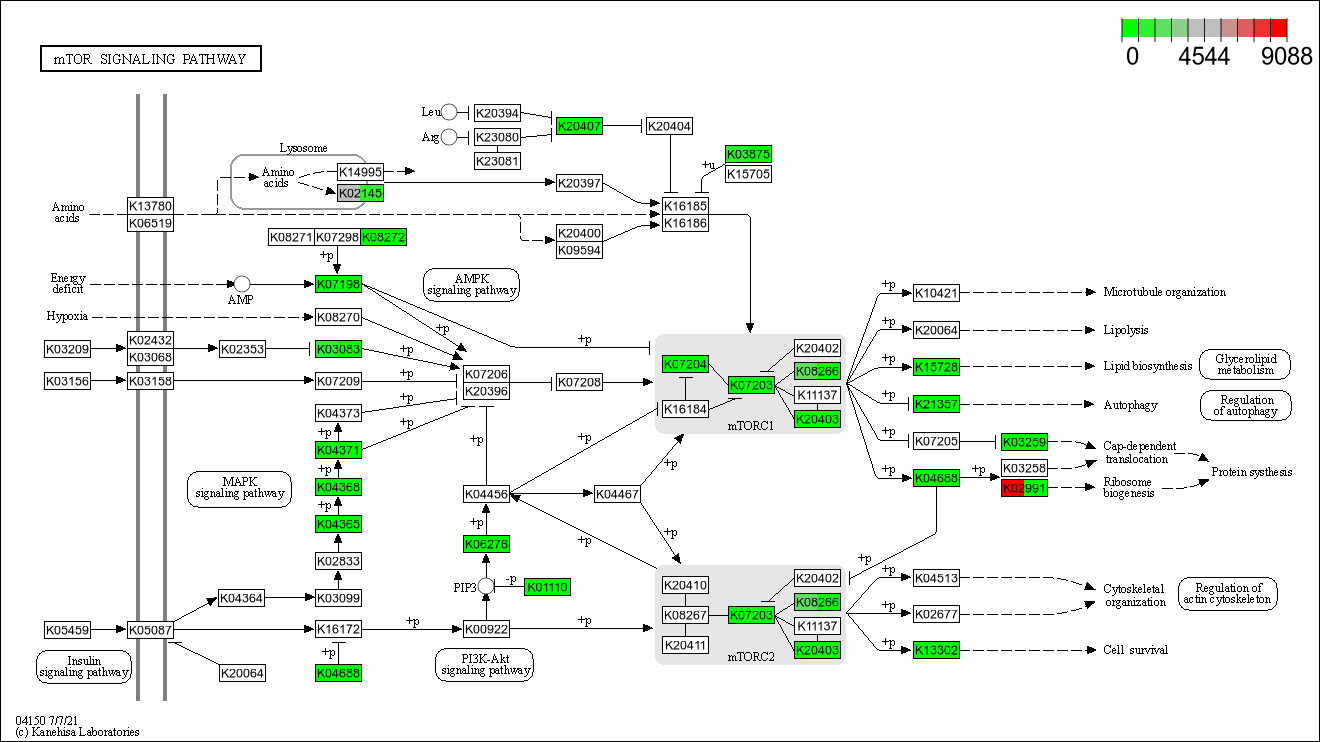Click the red K02991 gene box
Viewport: 1320px width, 742px height.
[1023, 488]
